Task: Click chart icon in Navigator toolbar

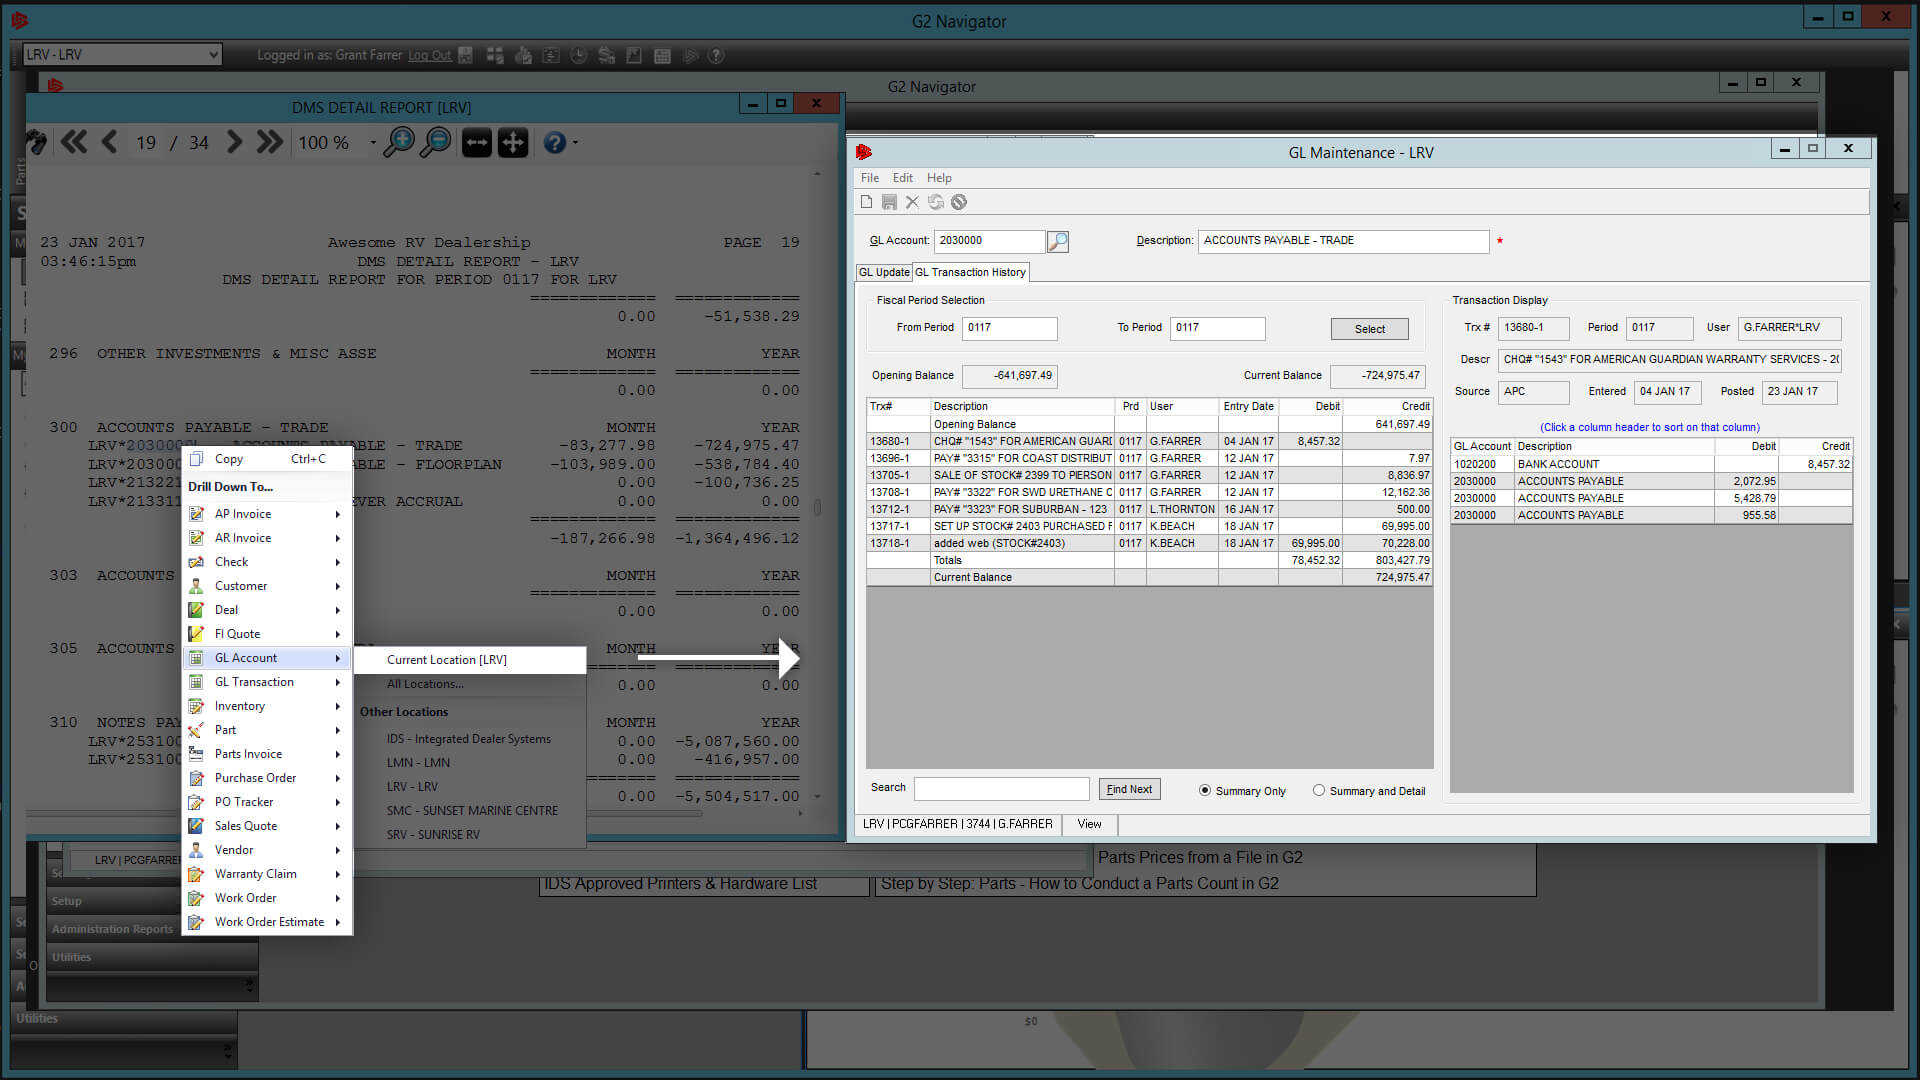Action: click(634, 56)
